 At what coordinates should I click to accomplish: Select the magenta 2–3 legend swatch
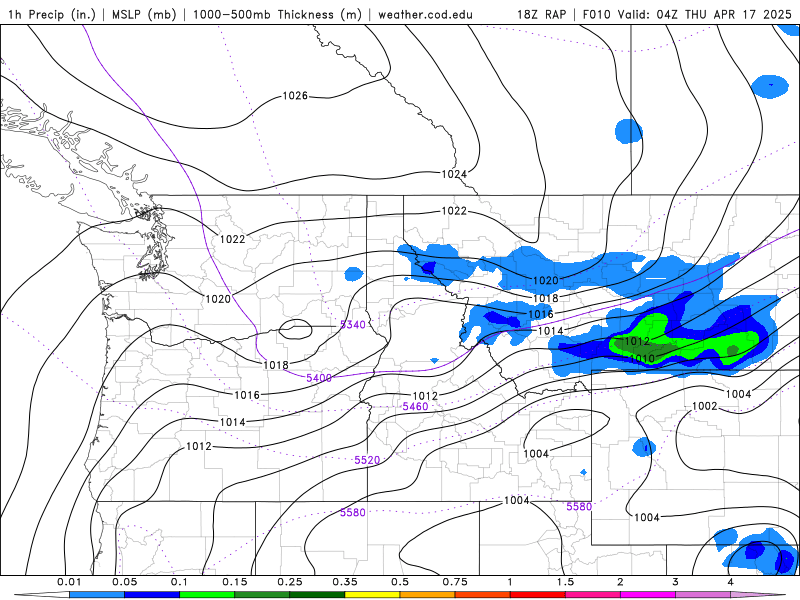pos(648,595)
